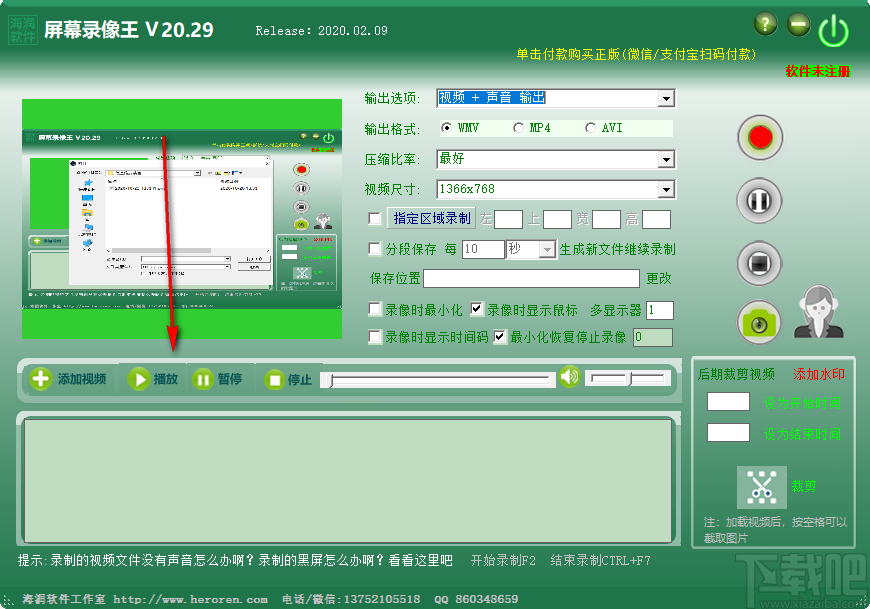Viewport: 870px width, 609px height.
Task: Click the 宽 region width field
Action: [x=606, y=220]
